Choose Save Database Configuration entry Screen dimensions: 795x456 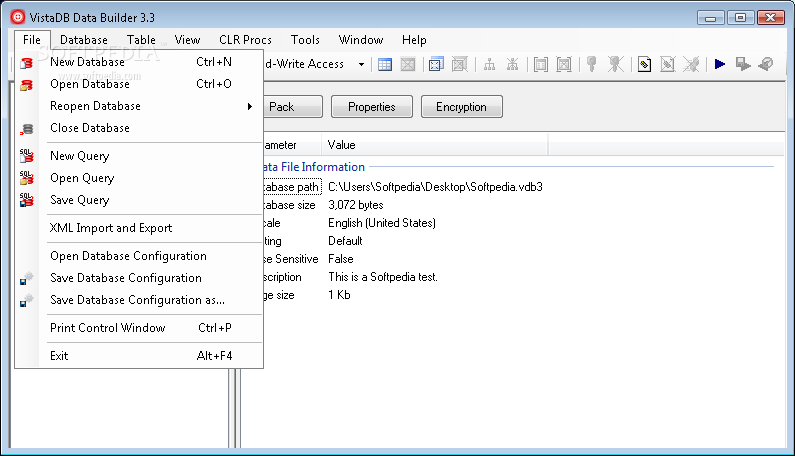tap(139, 278)
